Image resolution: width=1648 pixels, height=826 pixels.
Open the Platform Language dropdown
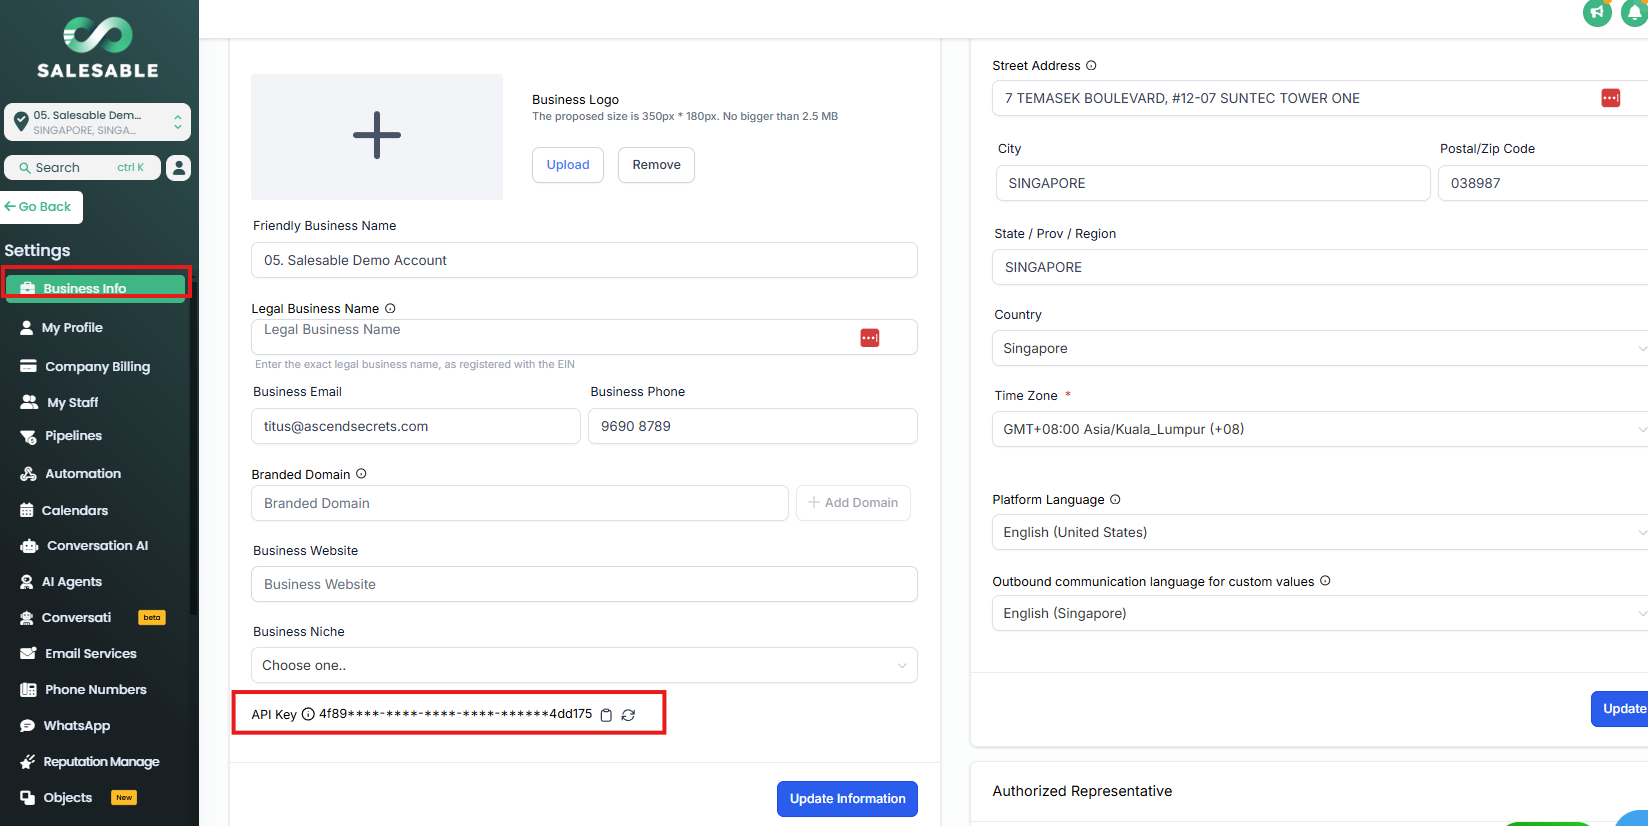1320,532
